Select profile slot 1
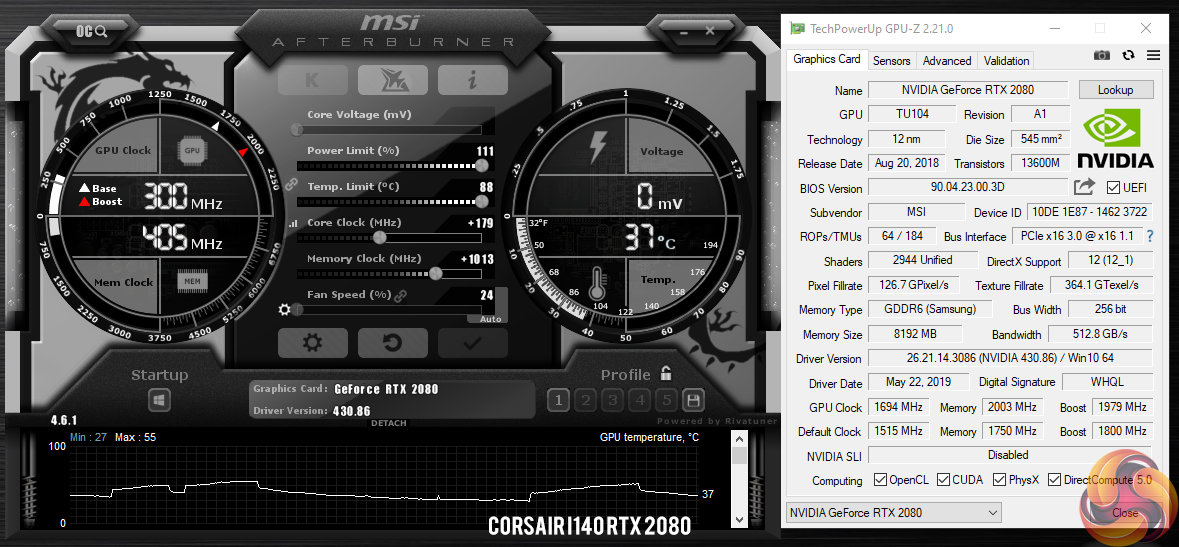Image resolution: width=1179 pixels, height=547 pixels. tap(558, 400)
